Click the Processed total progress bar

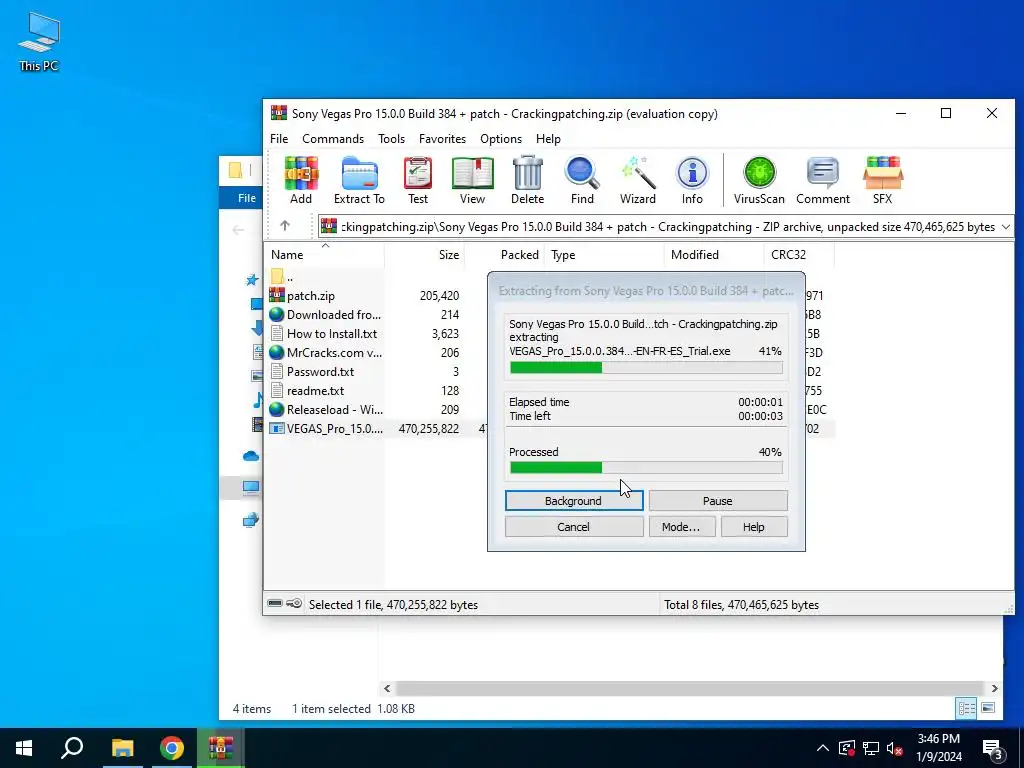click(x=646, y=468)
